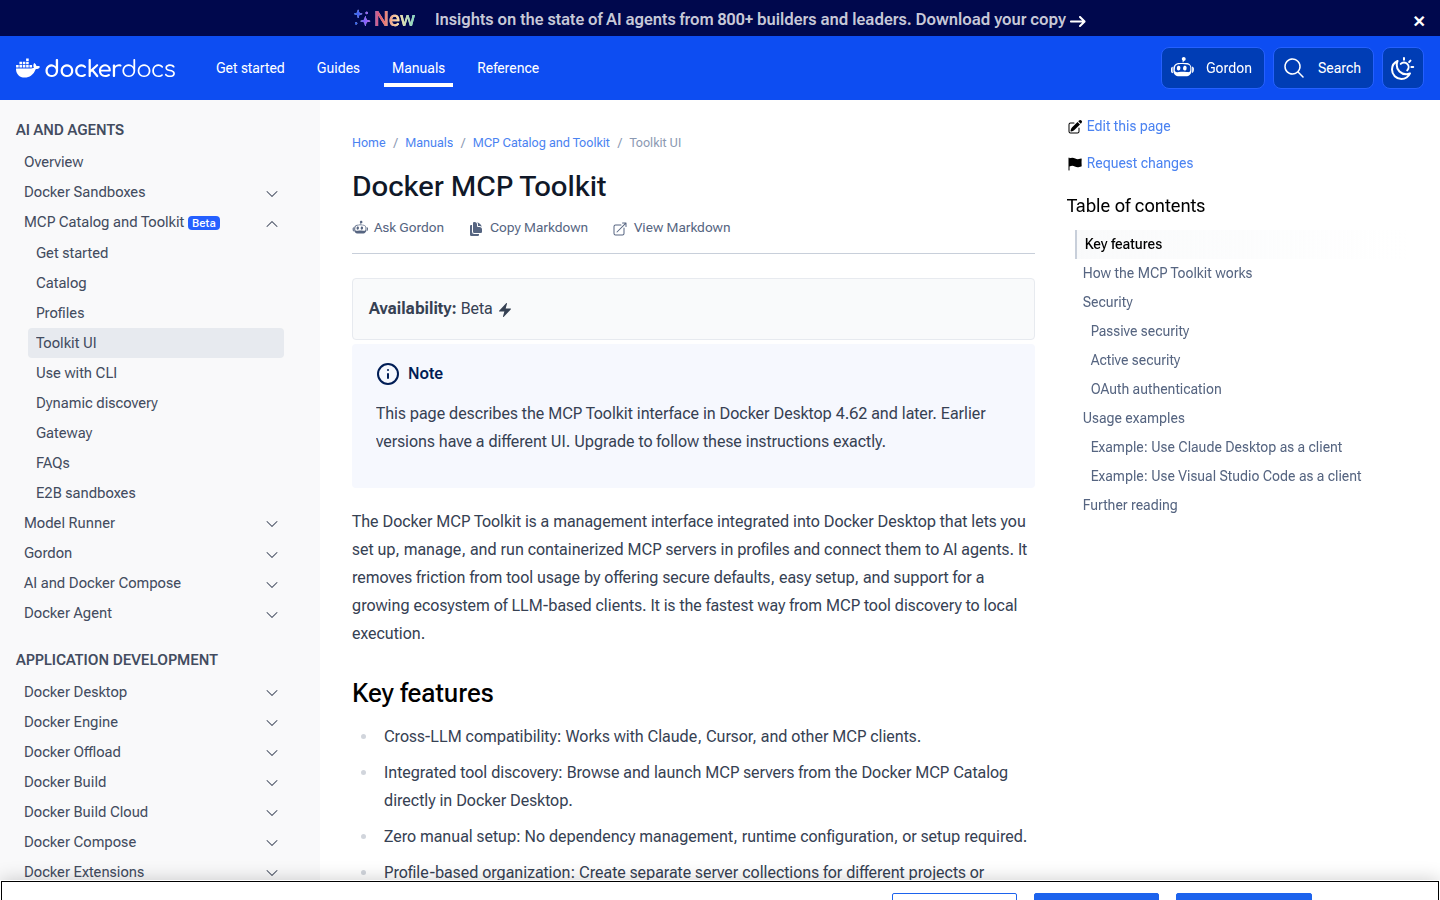Expand the AI and Docker Compose section
This screenshot has height=900, width=1440.
272,584
